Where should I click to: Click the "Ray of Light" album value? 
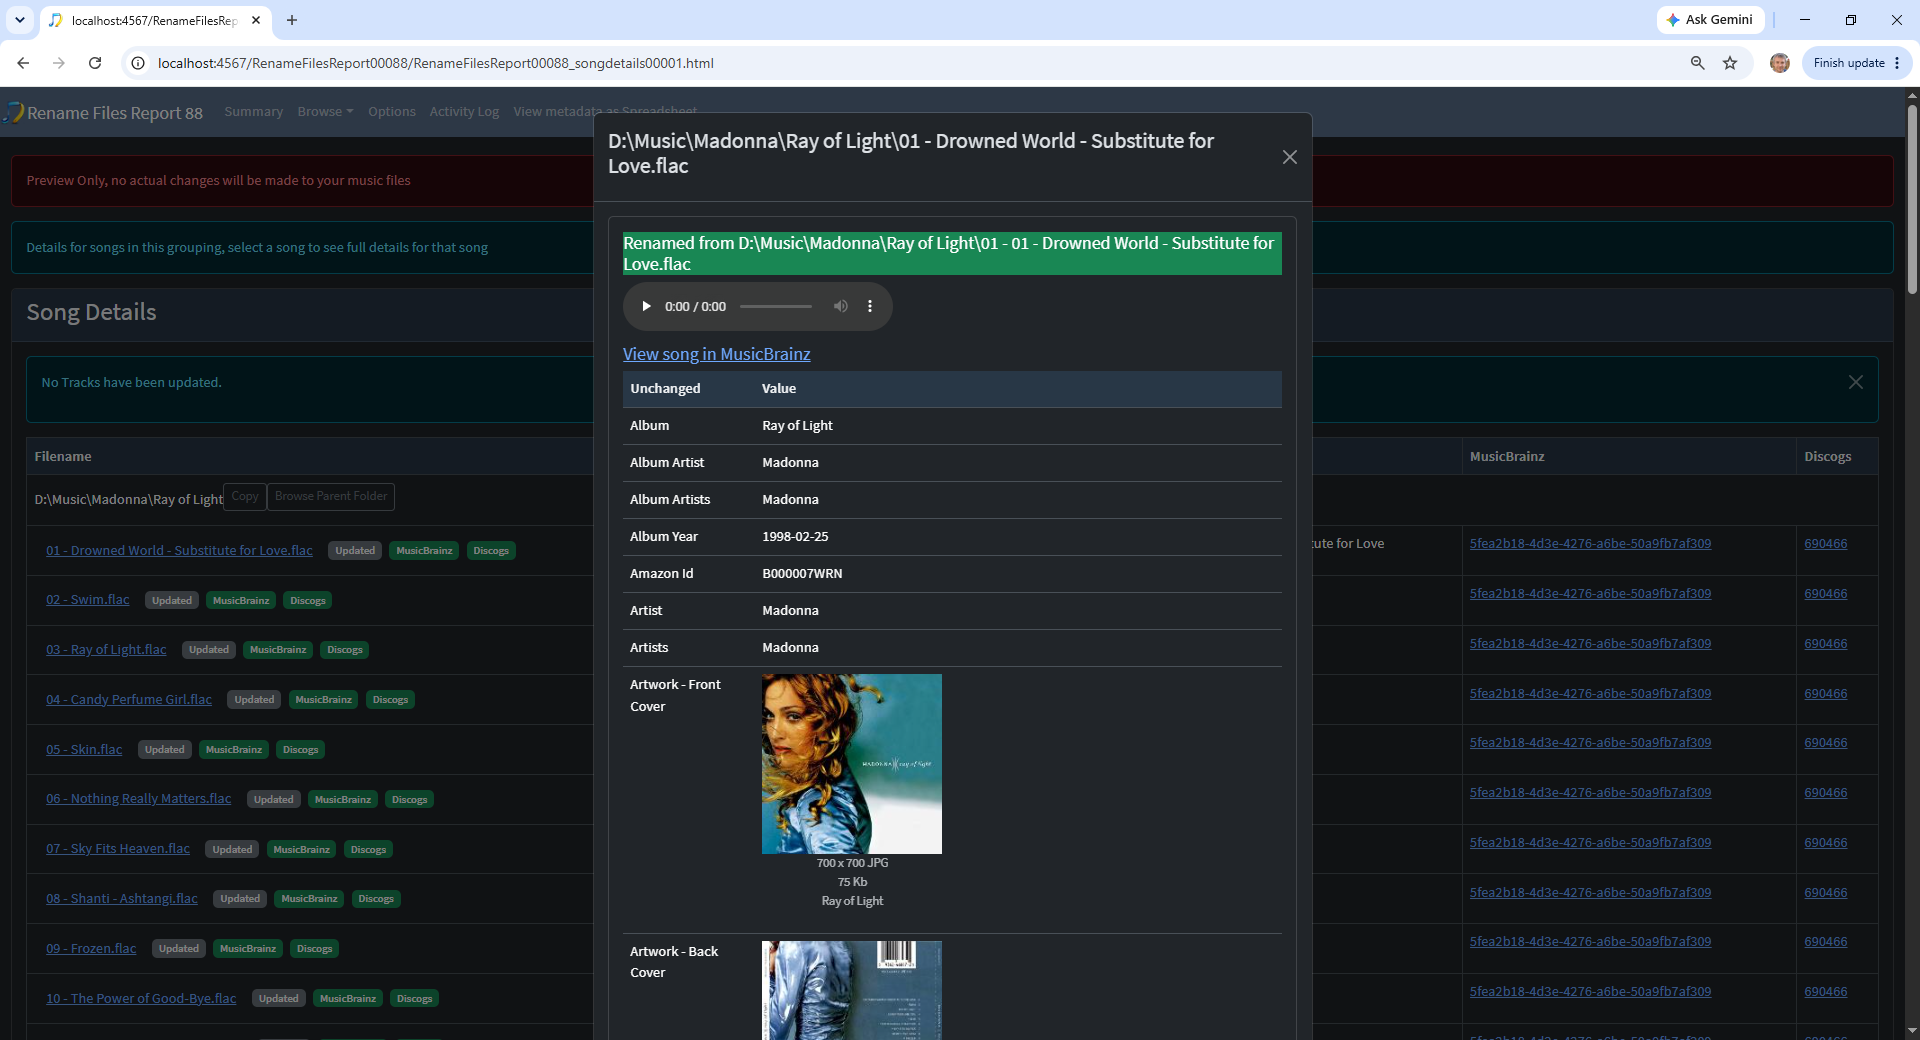(797, 426)
